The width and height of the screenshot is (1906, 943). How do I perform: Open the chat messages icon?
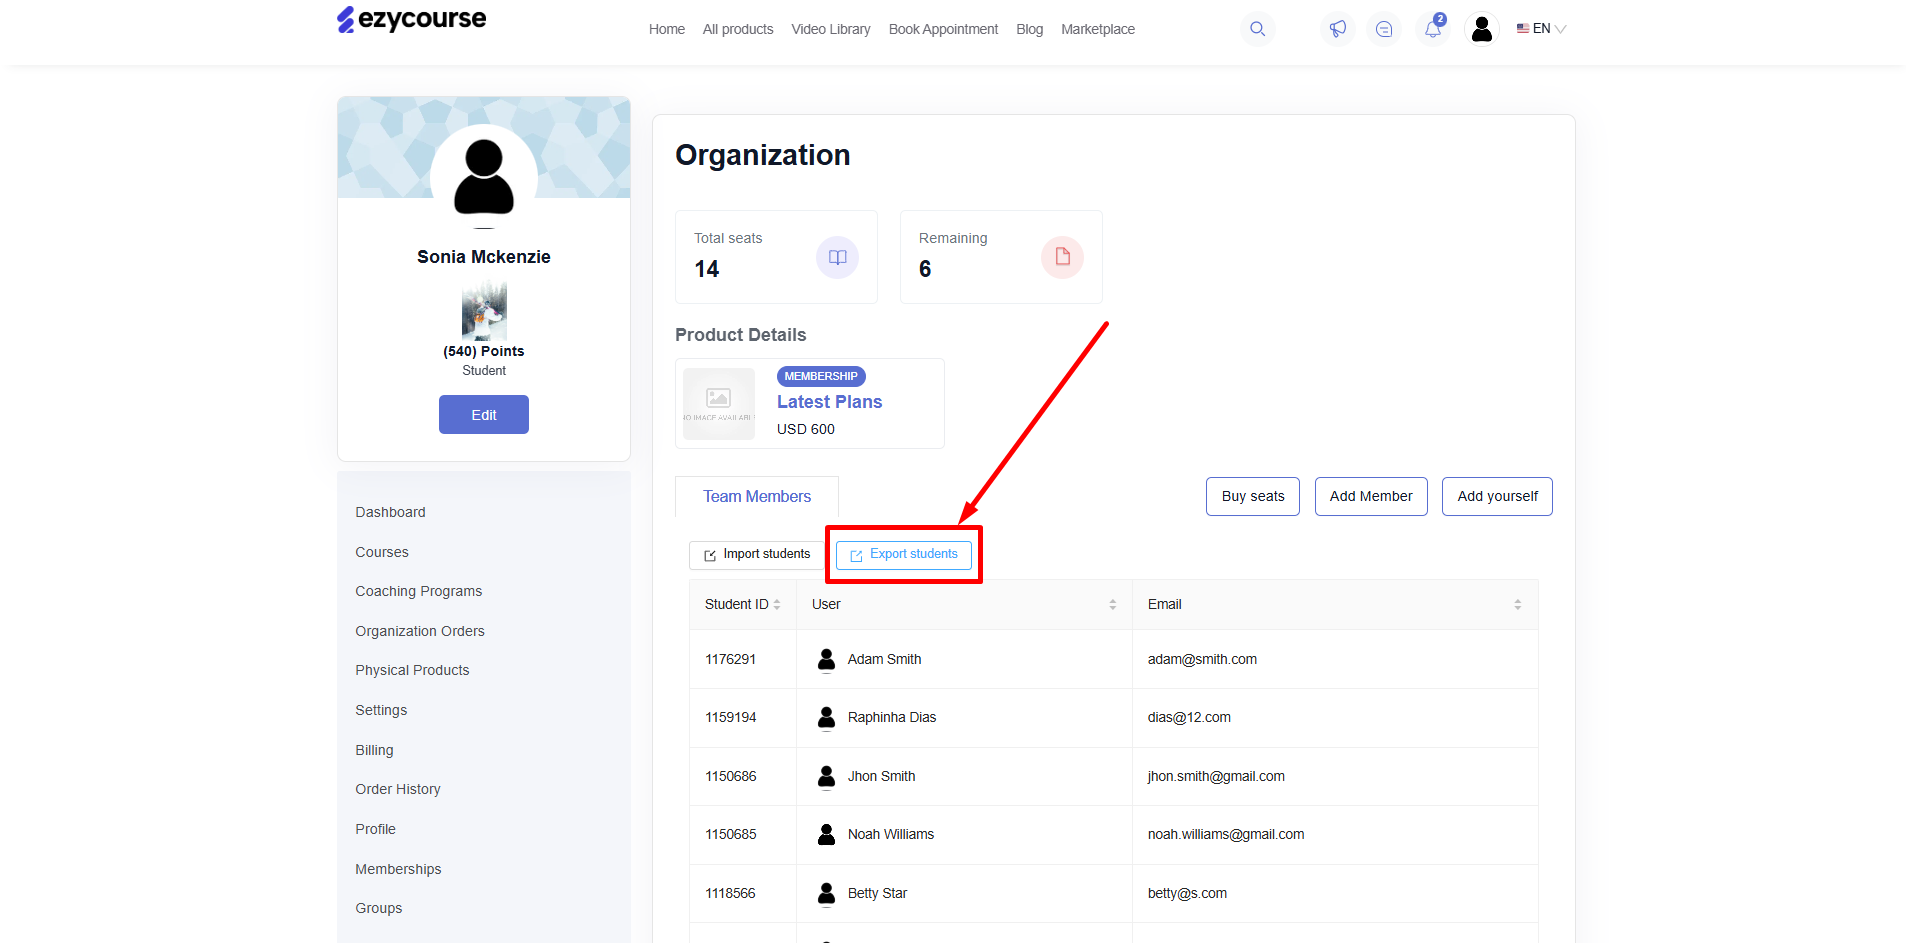coord(1384,29)
